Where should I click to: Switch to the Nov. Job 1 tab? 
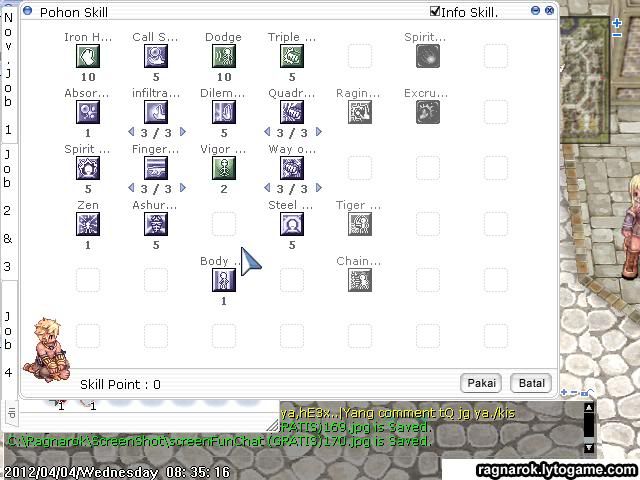click(9, 75)
